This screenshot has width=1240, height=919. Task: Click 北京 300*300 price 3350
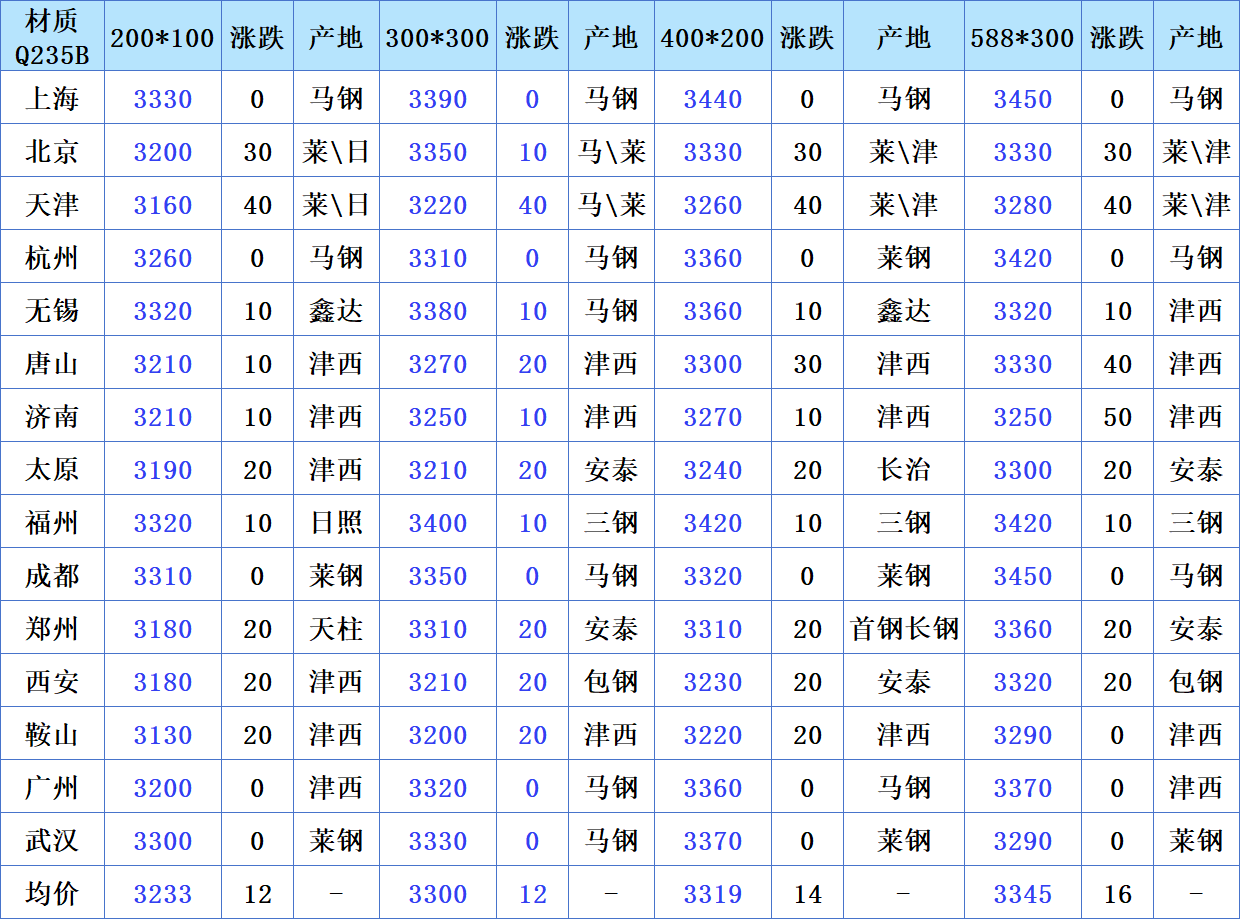coord(438,152)
